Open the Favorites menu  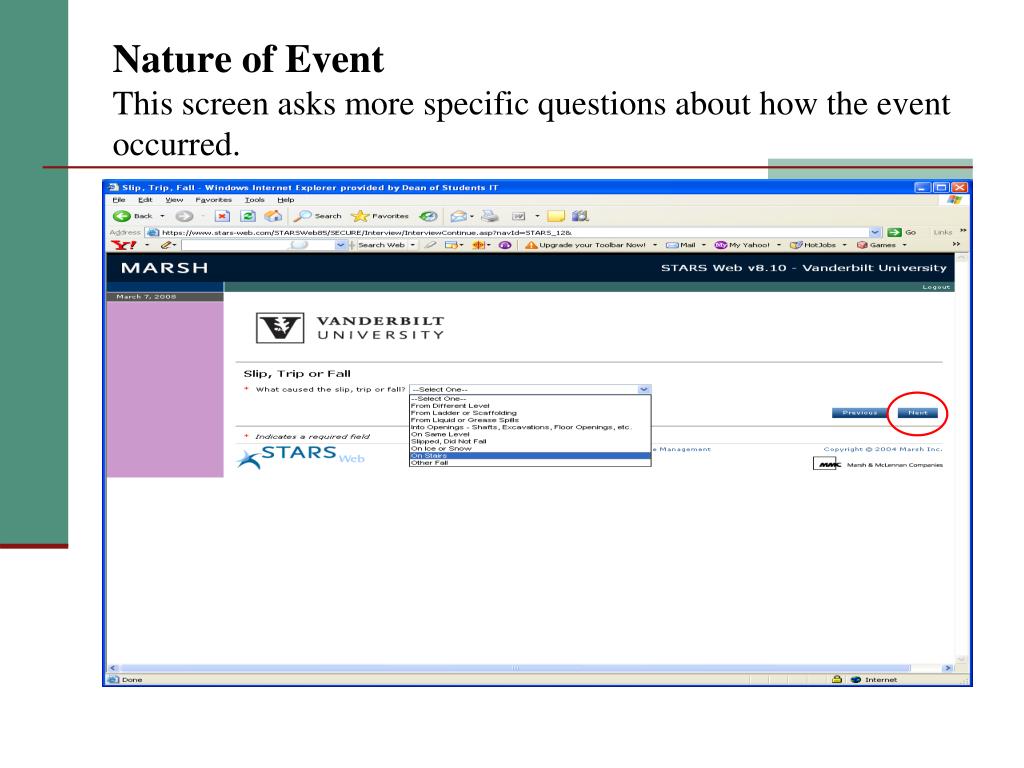214,200
